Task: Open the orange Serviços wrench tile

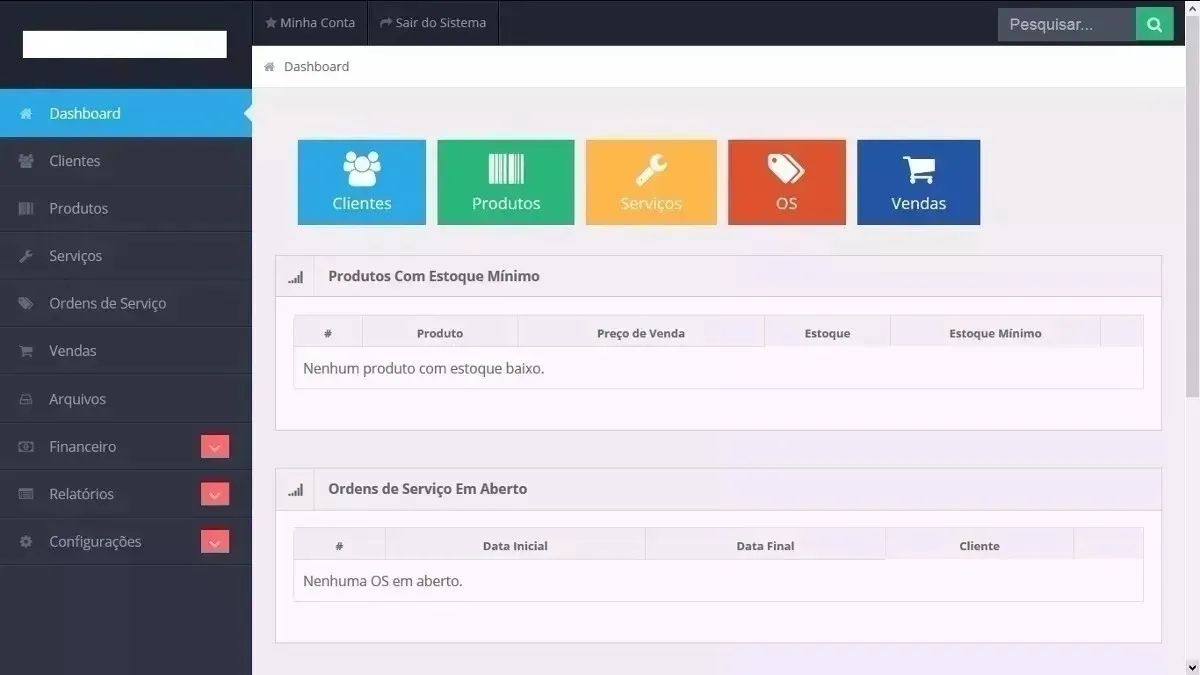Action: coord(651,182)
